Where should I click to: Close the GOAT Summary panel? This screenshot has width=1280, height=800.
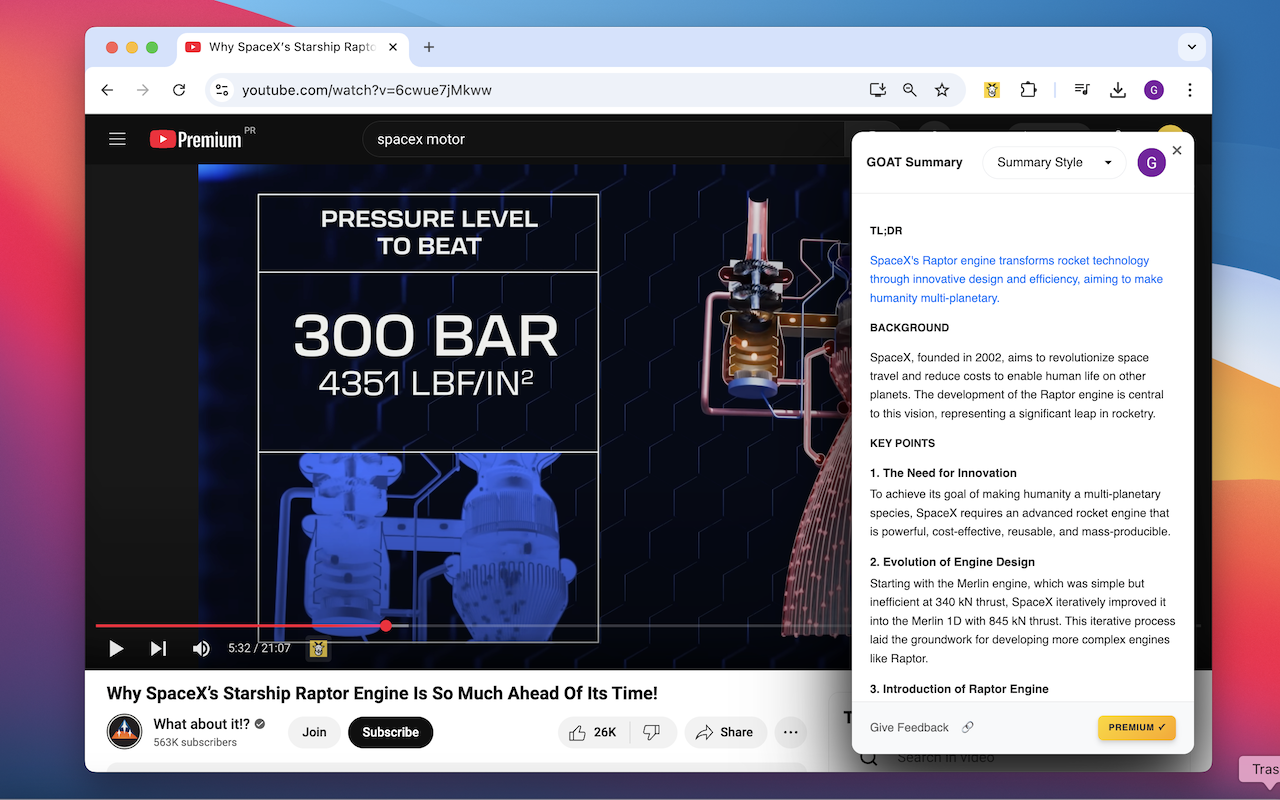tap(1177, 150)
